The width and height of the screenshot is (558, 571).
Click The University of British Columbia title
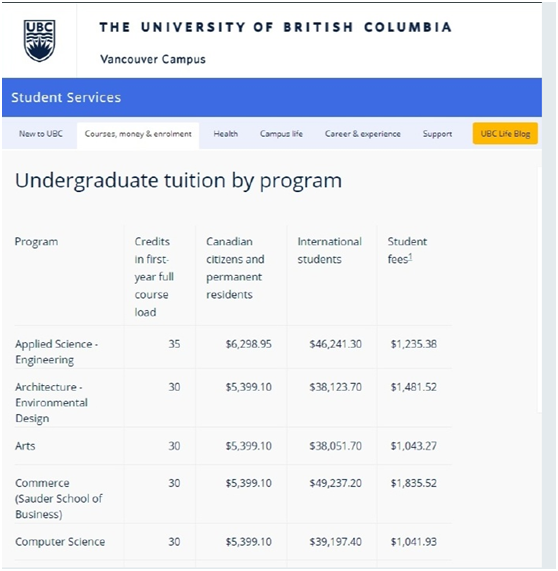point(275,27)
